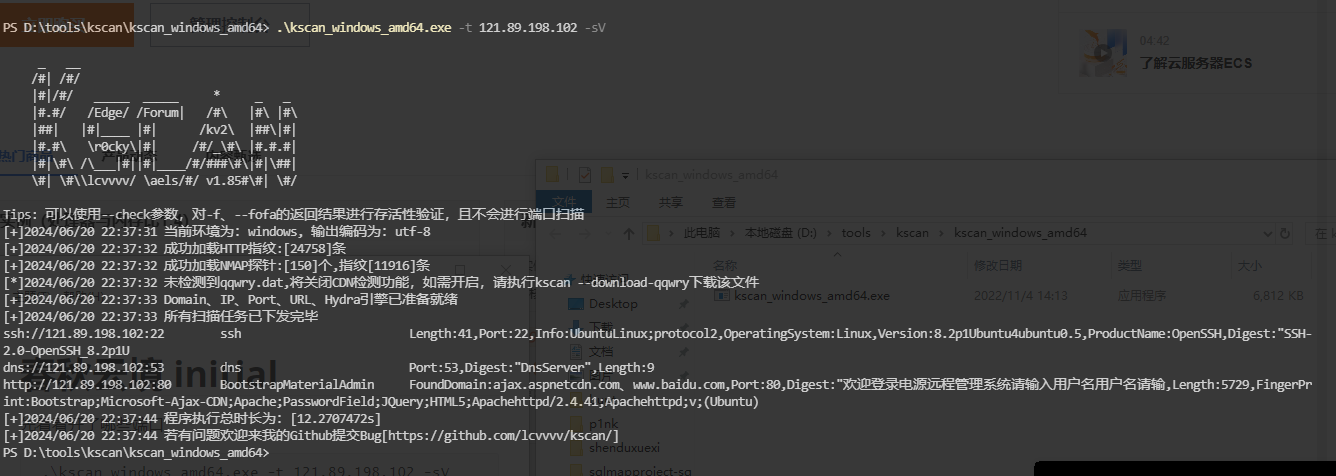
Task: Open the Customize Quick Access Toolbar dropdown in Explorer
Action: (x=626, y=175)
